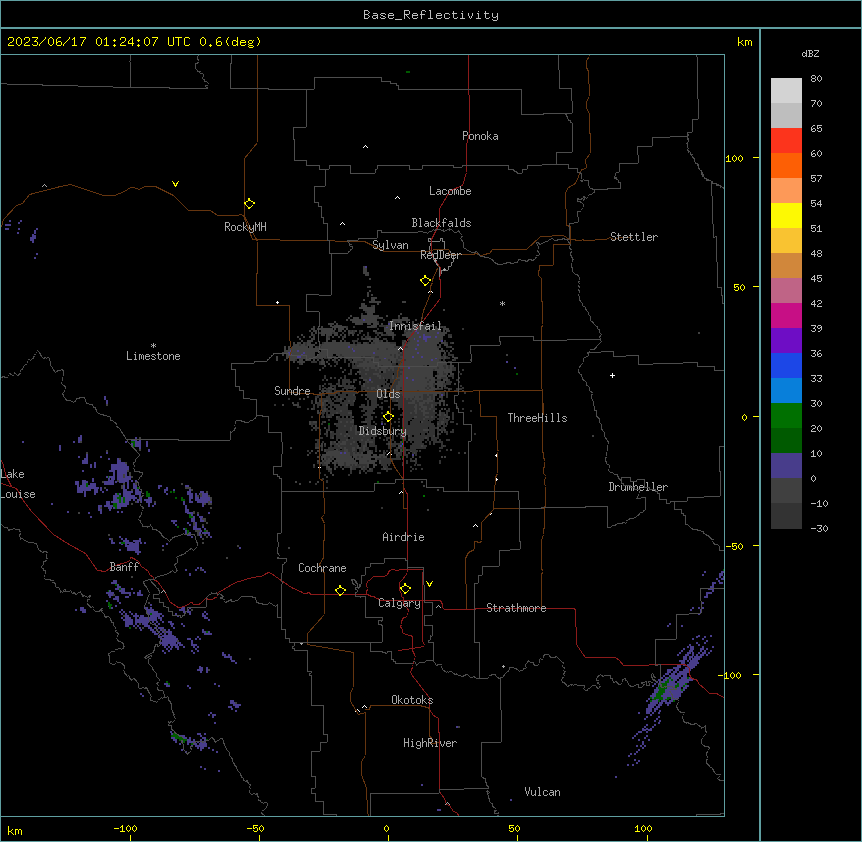Screen dimensions: 862x842
Task: Select the yellow diamond between Olds and Didsbury
Action: pyautogui.click(x=388, y=417)
